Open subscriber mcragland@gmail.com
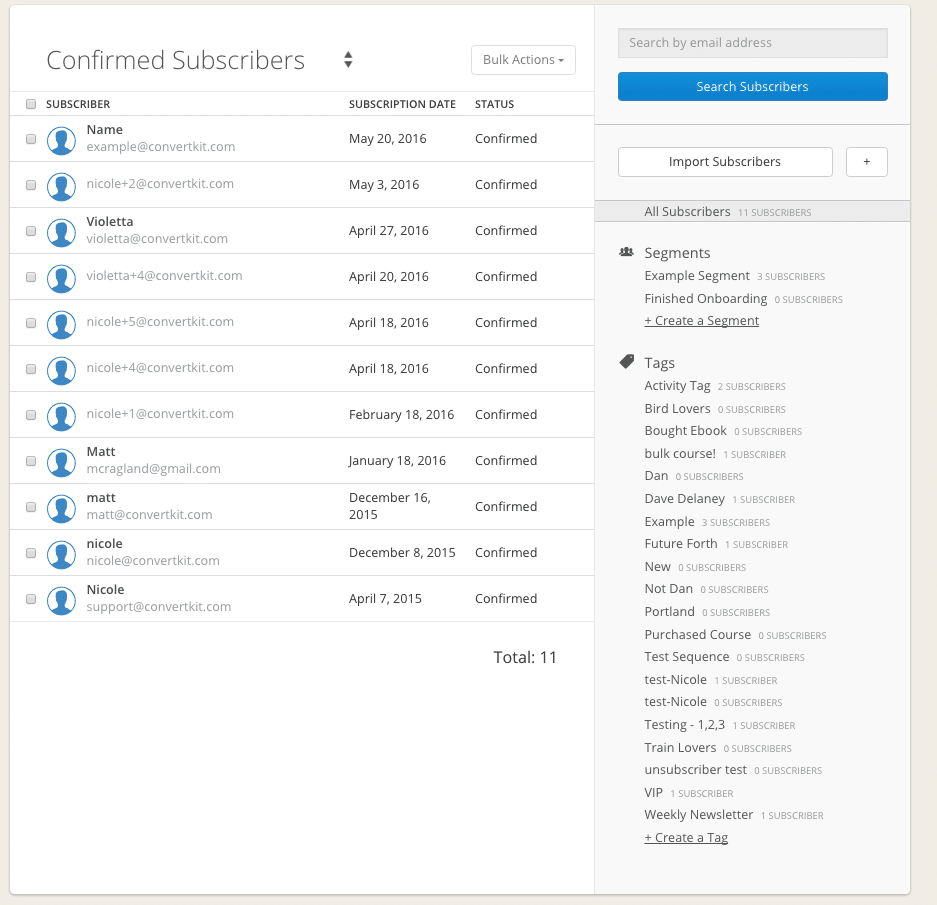The image size is (937, 905). (154, 469)
